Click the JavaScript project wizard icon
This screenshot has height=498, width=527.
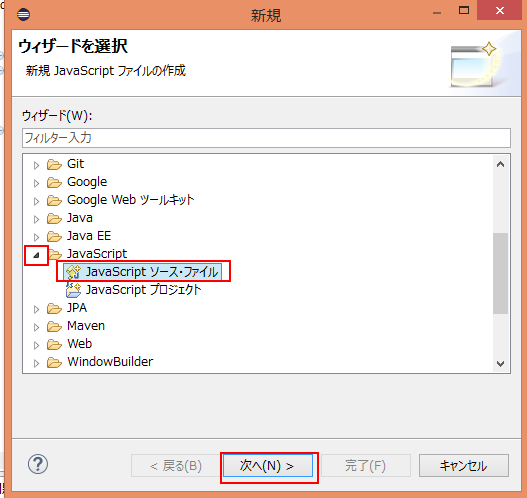click(73, 290)
